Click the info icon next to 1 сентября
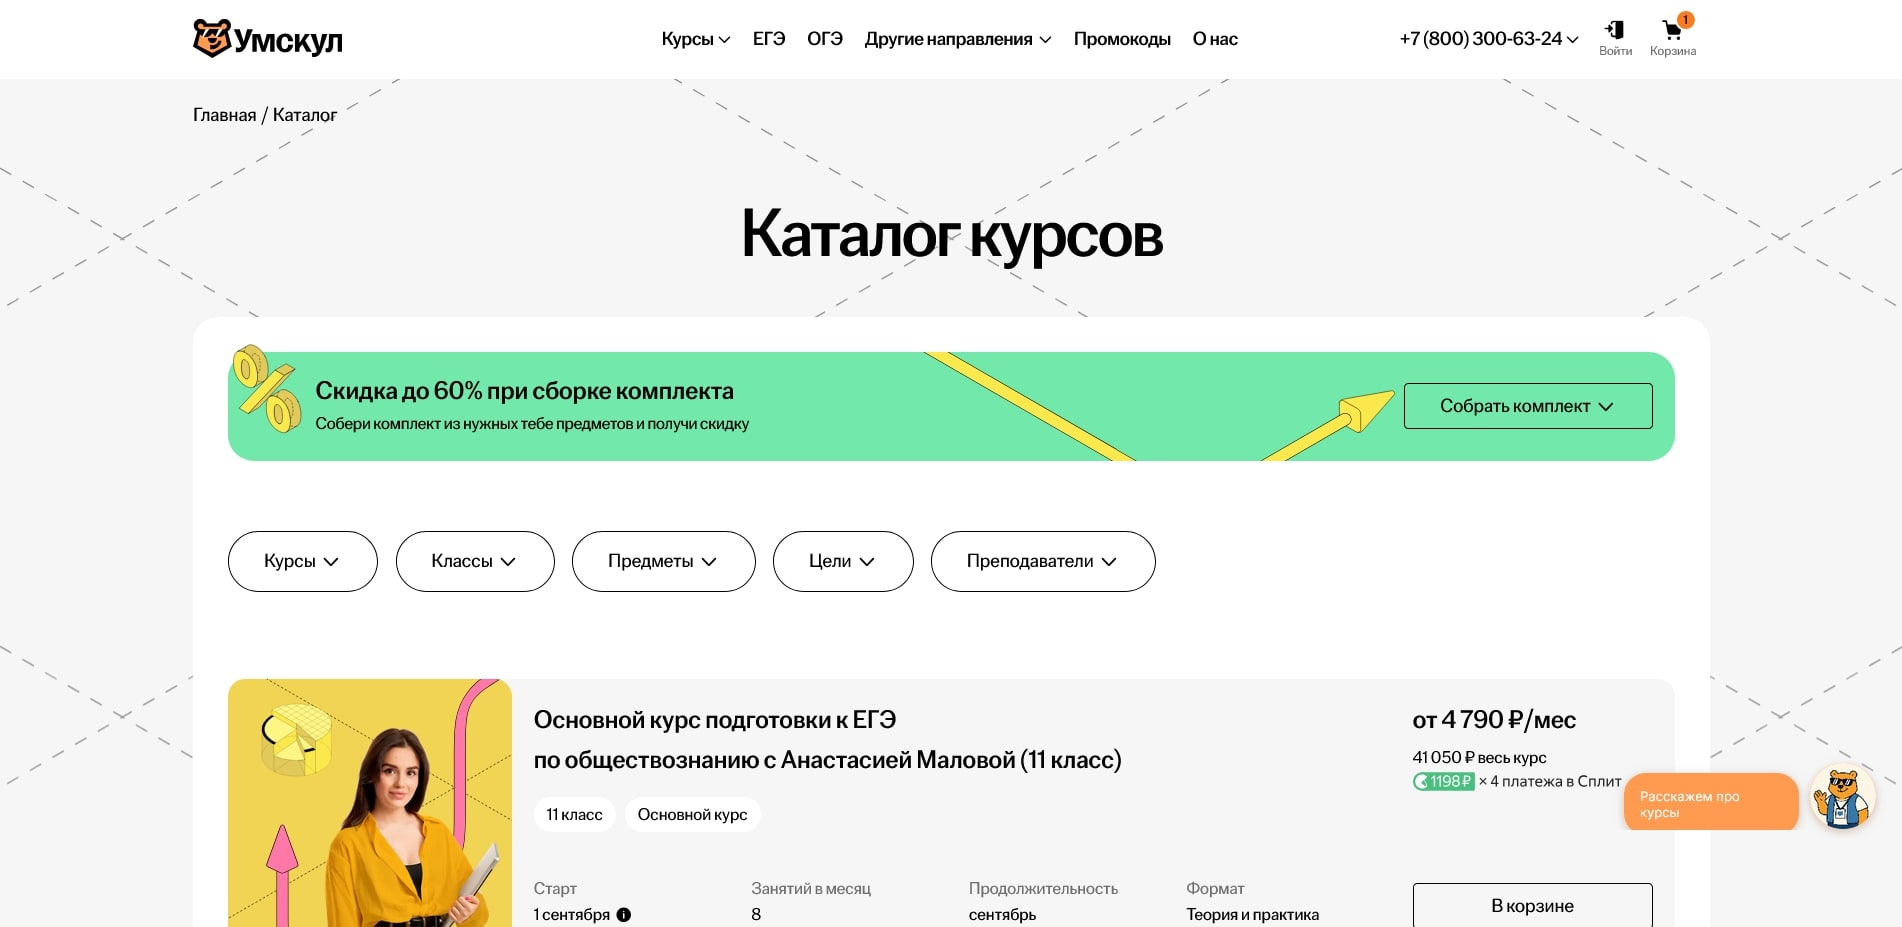The image size is (1902, 927). tap(625, 914)
